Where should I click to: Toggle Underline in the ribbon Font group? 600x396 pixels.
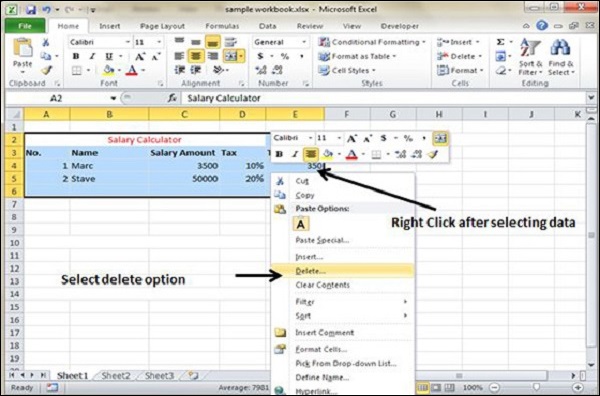tap(109, 56)
